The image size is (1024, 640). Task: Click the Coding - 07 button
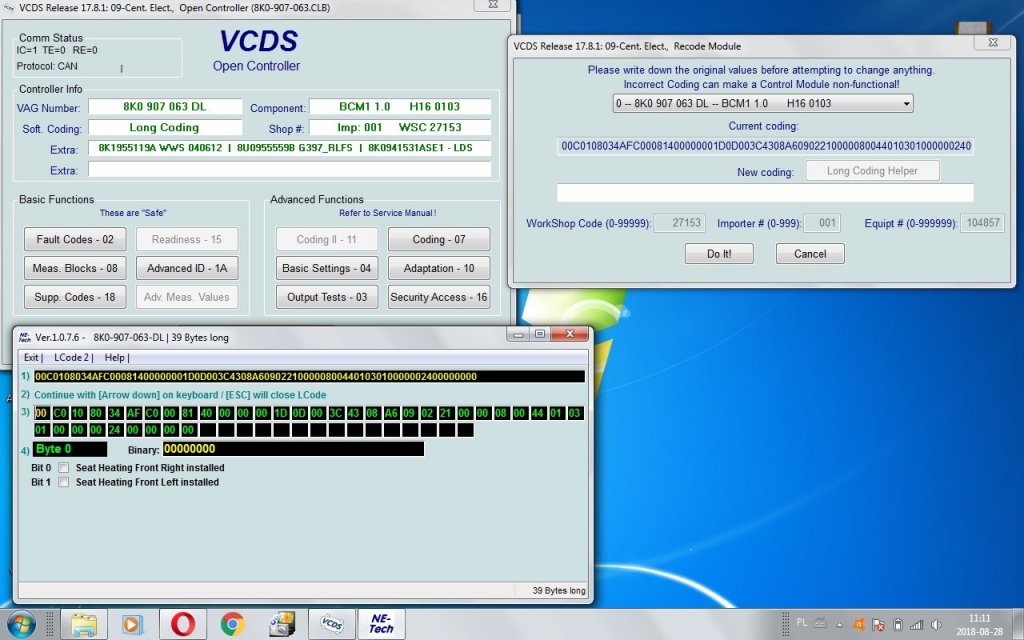(439, 239)
